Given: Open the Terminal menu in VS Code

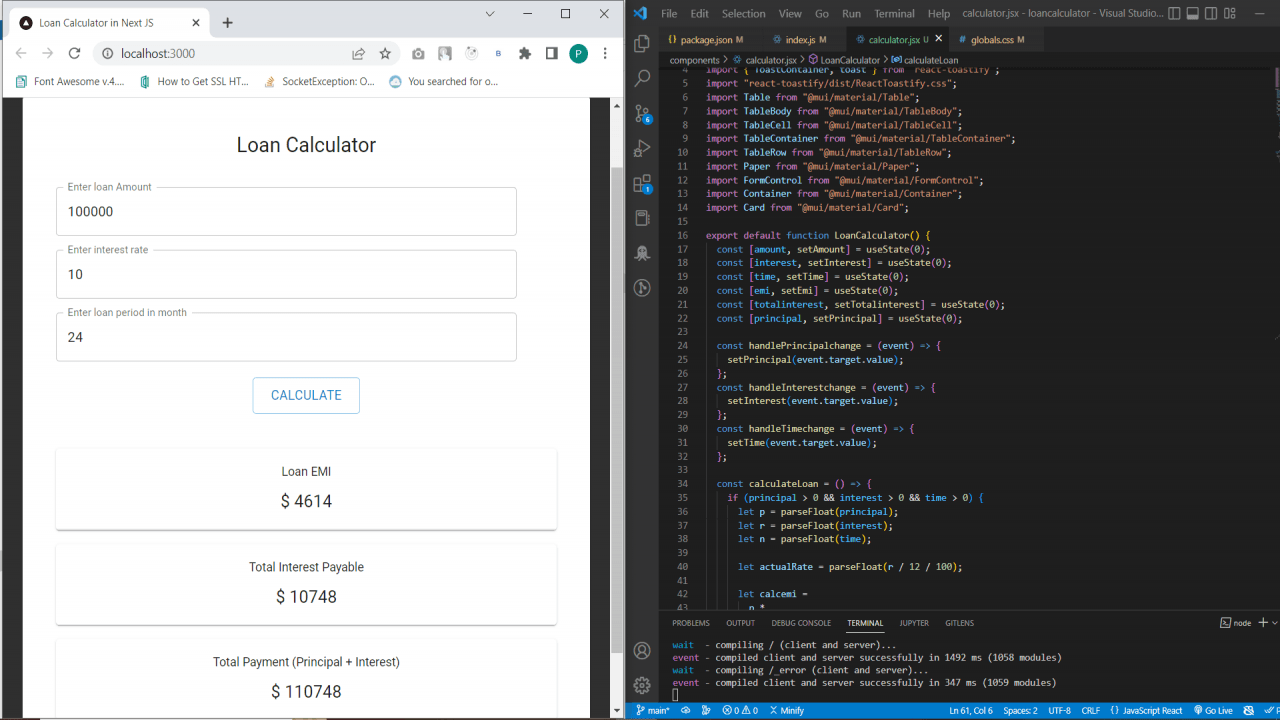Looking at the screenshot, I should (894, 13).
